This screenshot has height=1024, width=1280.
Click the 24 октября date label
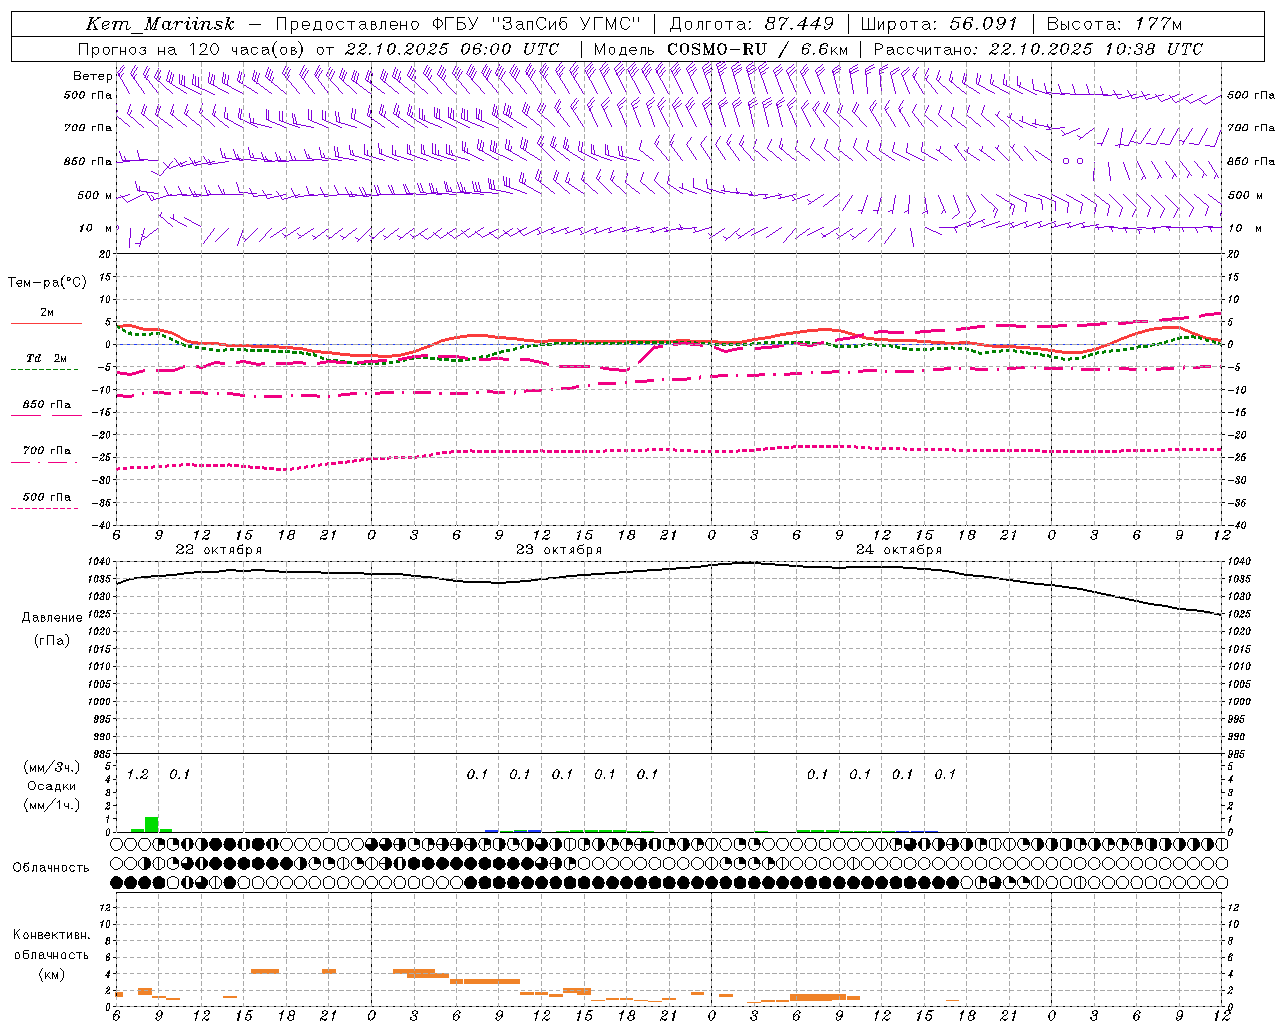(x=899, y=550)
